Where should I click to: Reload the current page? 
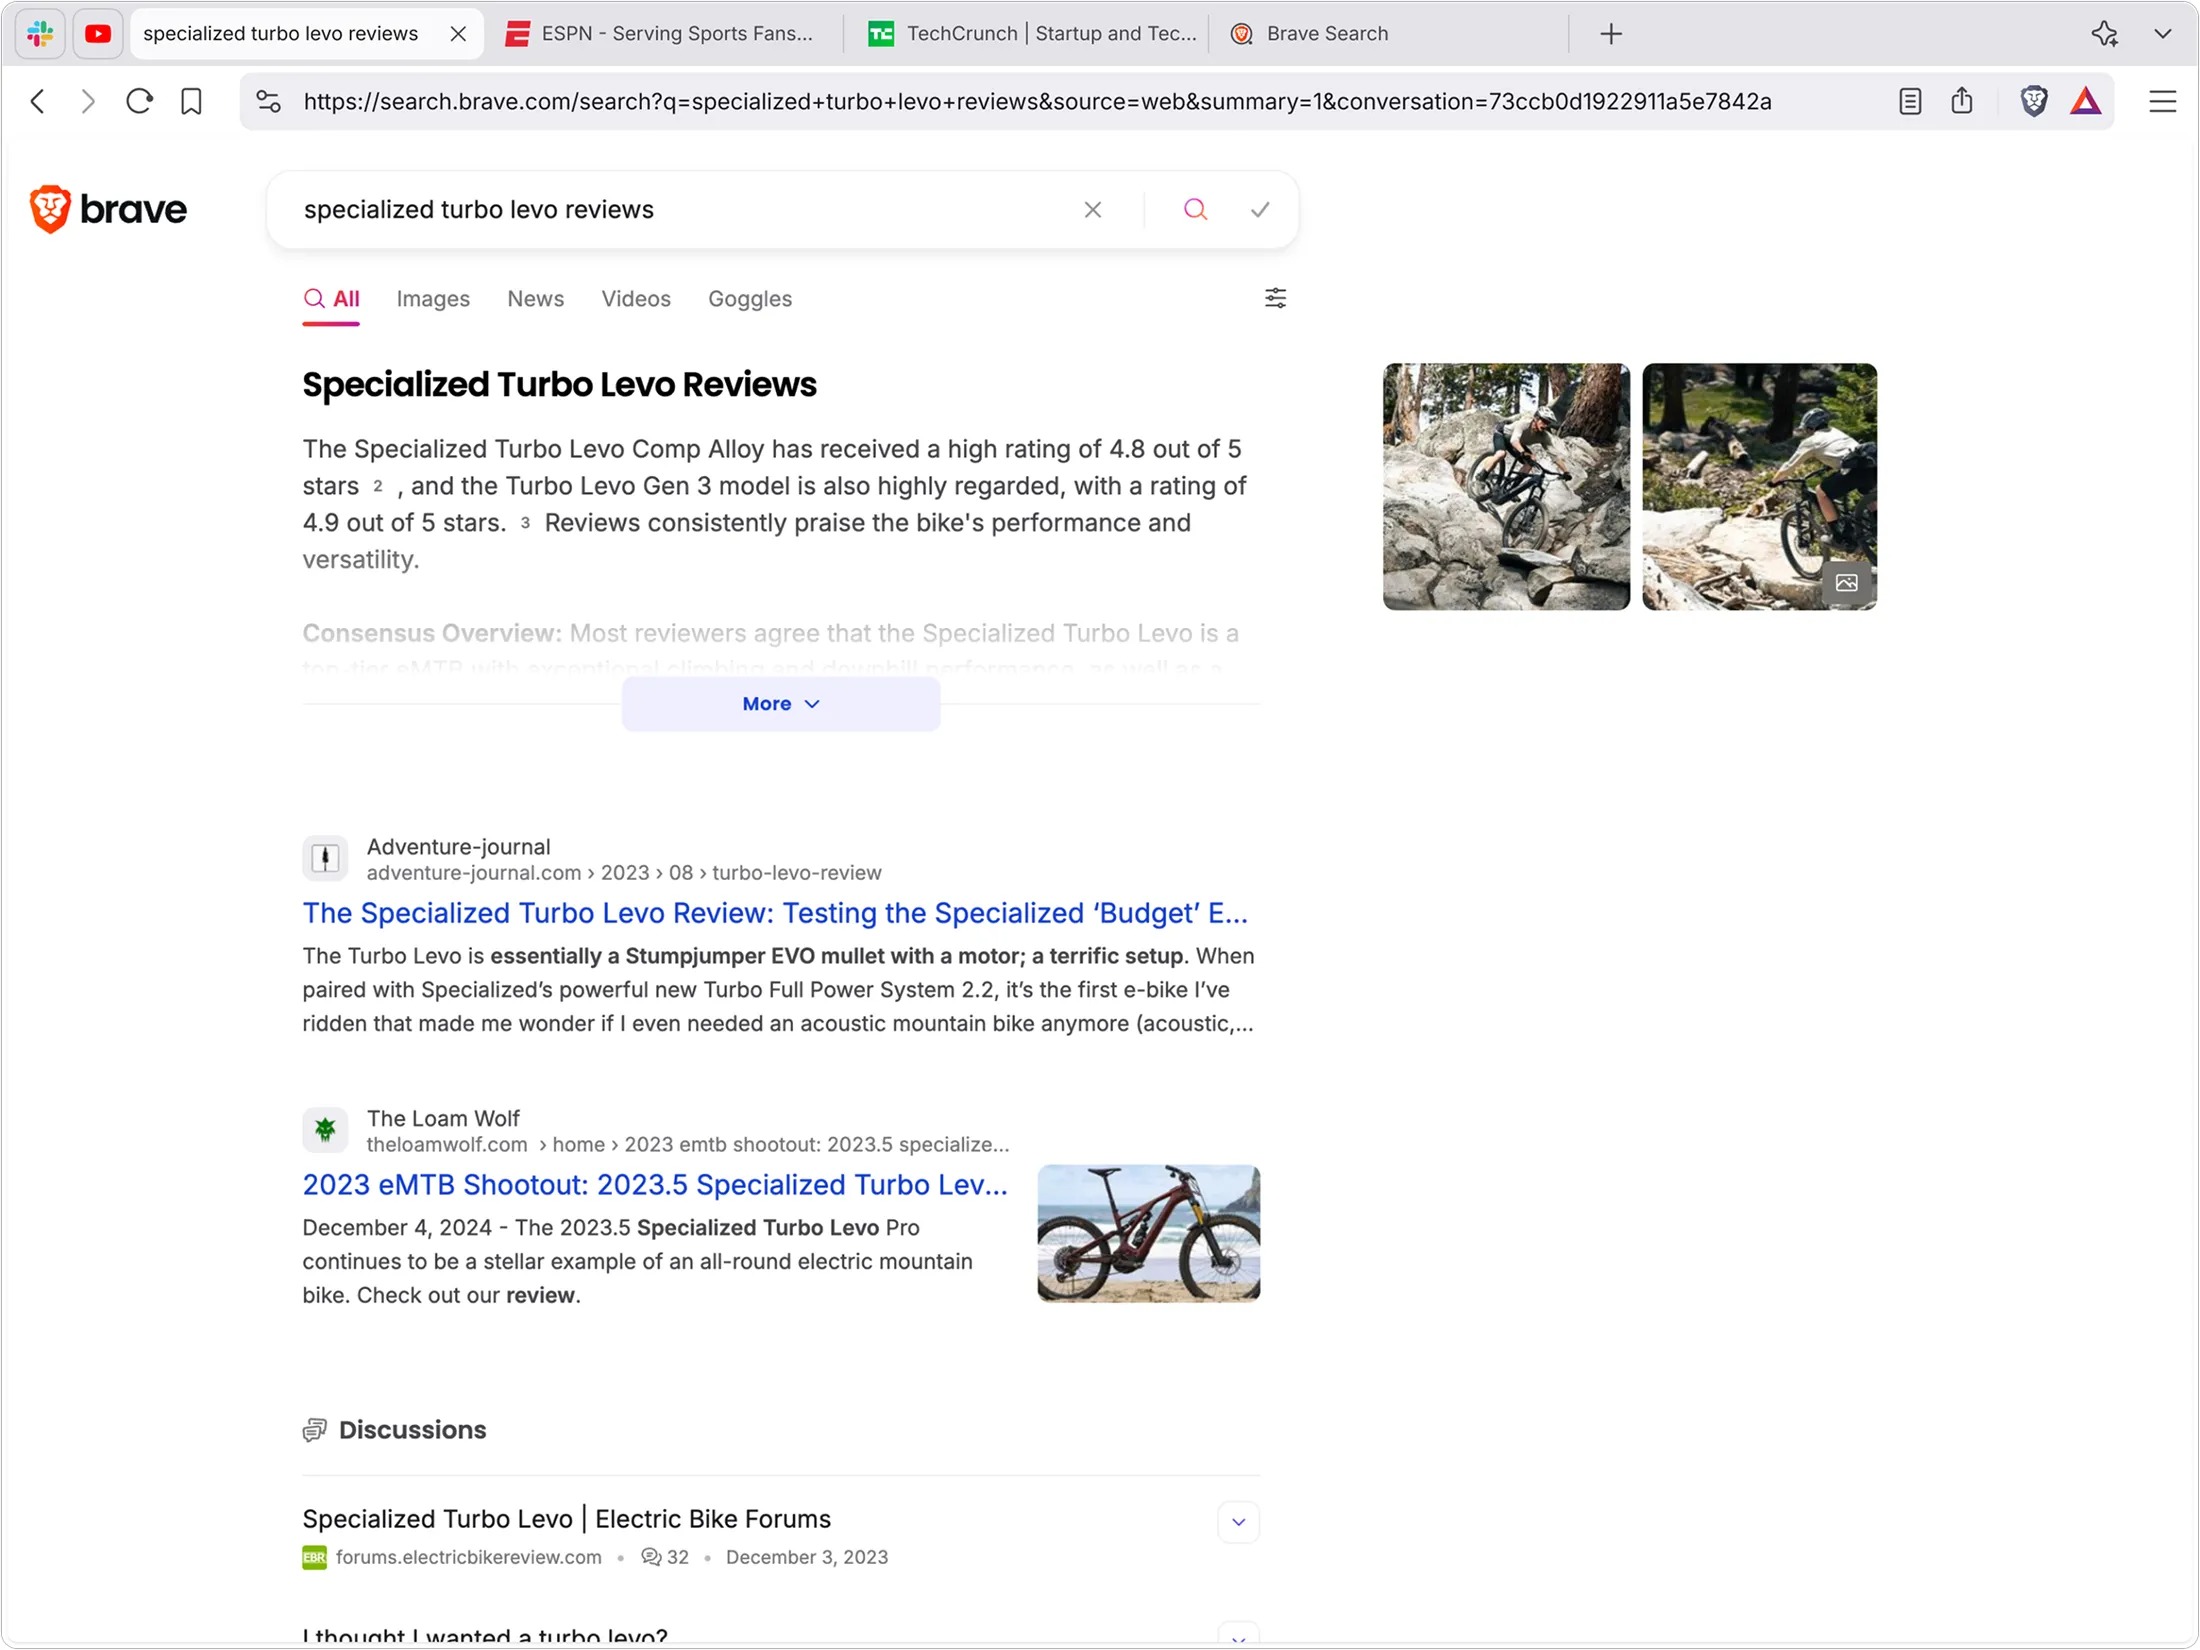click(x=139, y=101)
